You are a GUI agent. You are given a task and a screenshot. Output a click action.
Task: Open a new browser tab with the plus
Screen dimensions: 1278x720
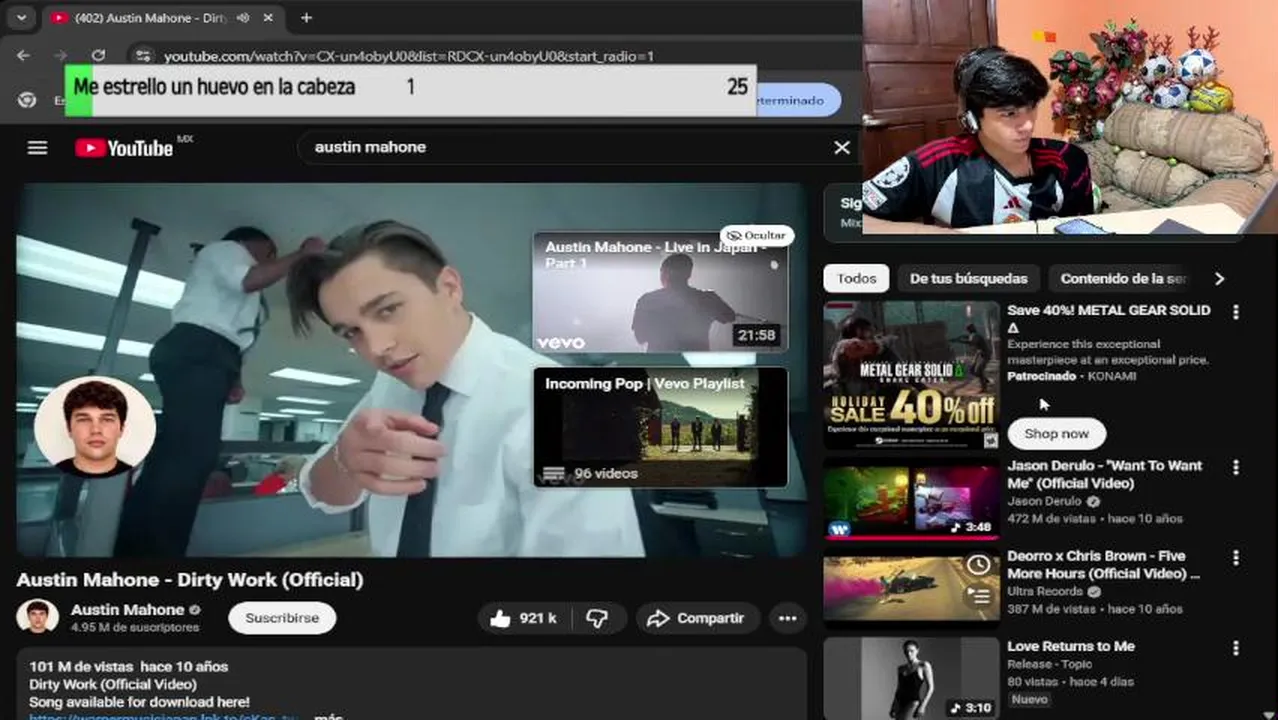(306, 17)
